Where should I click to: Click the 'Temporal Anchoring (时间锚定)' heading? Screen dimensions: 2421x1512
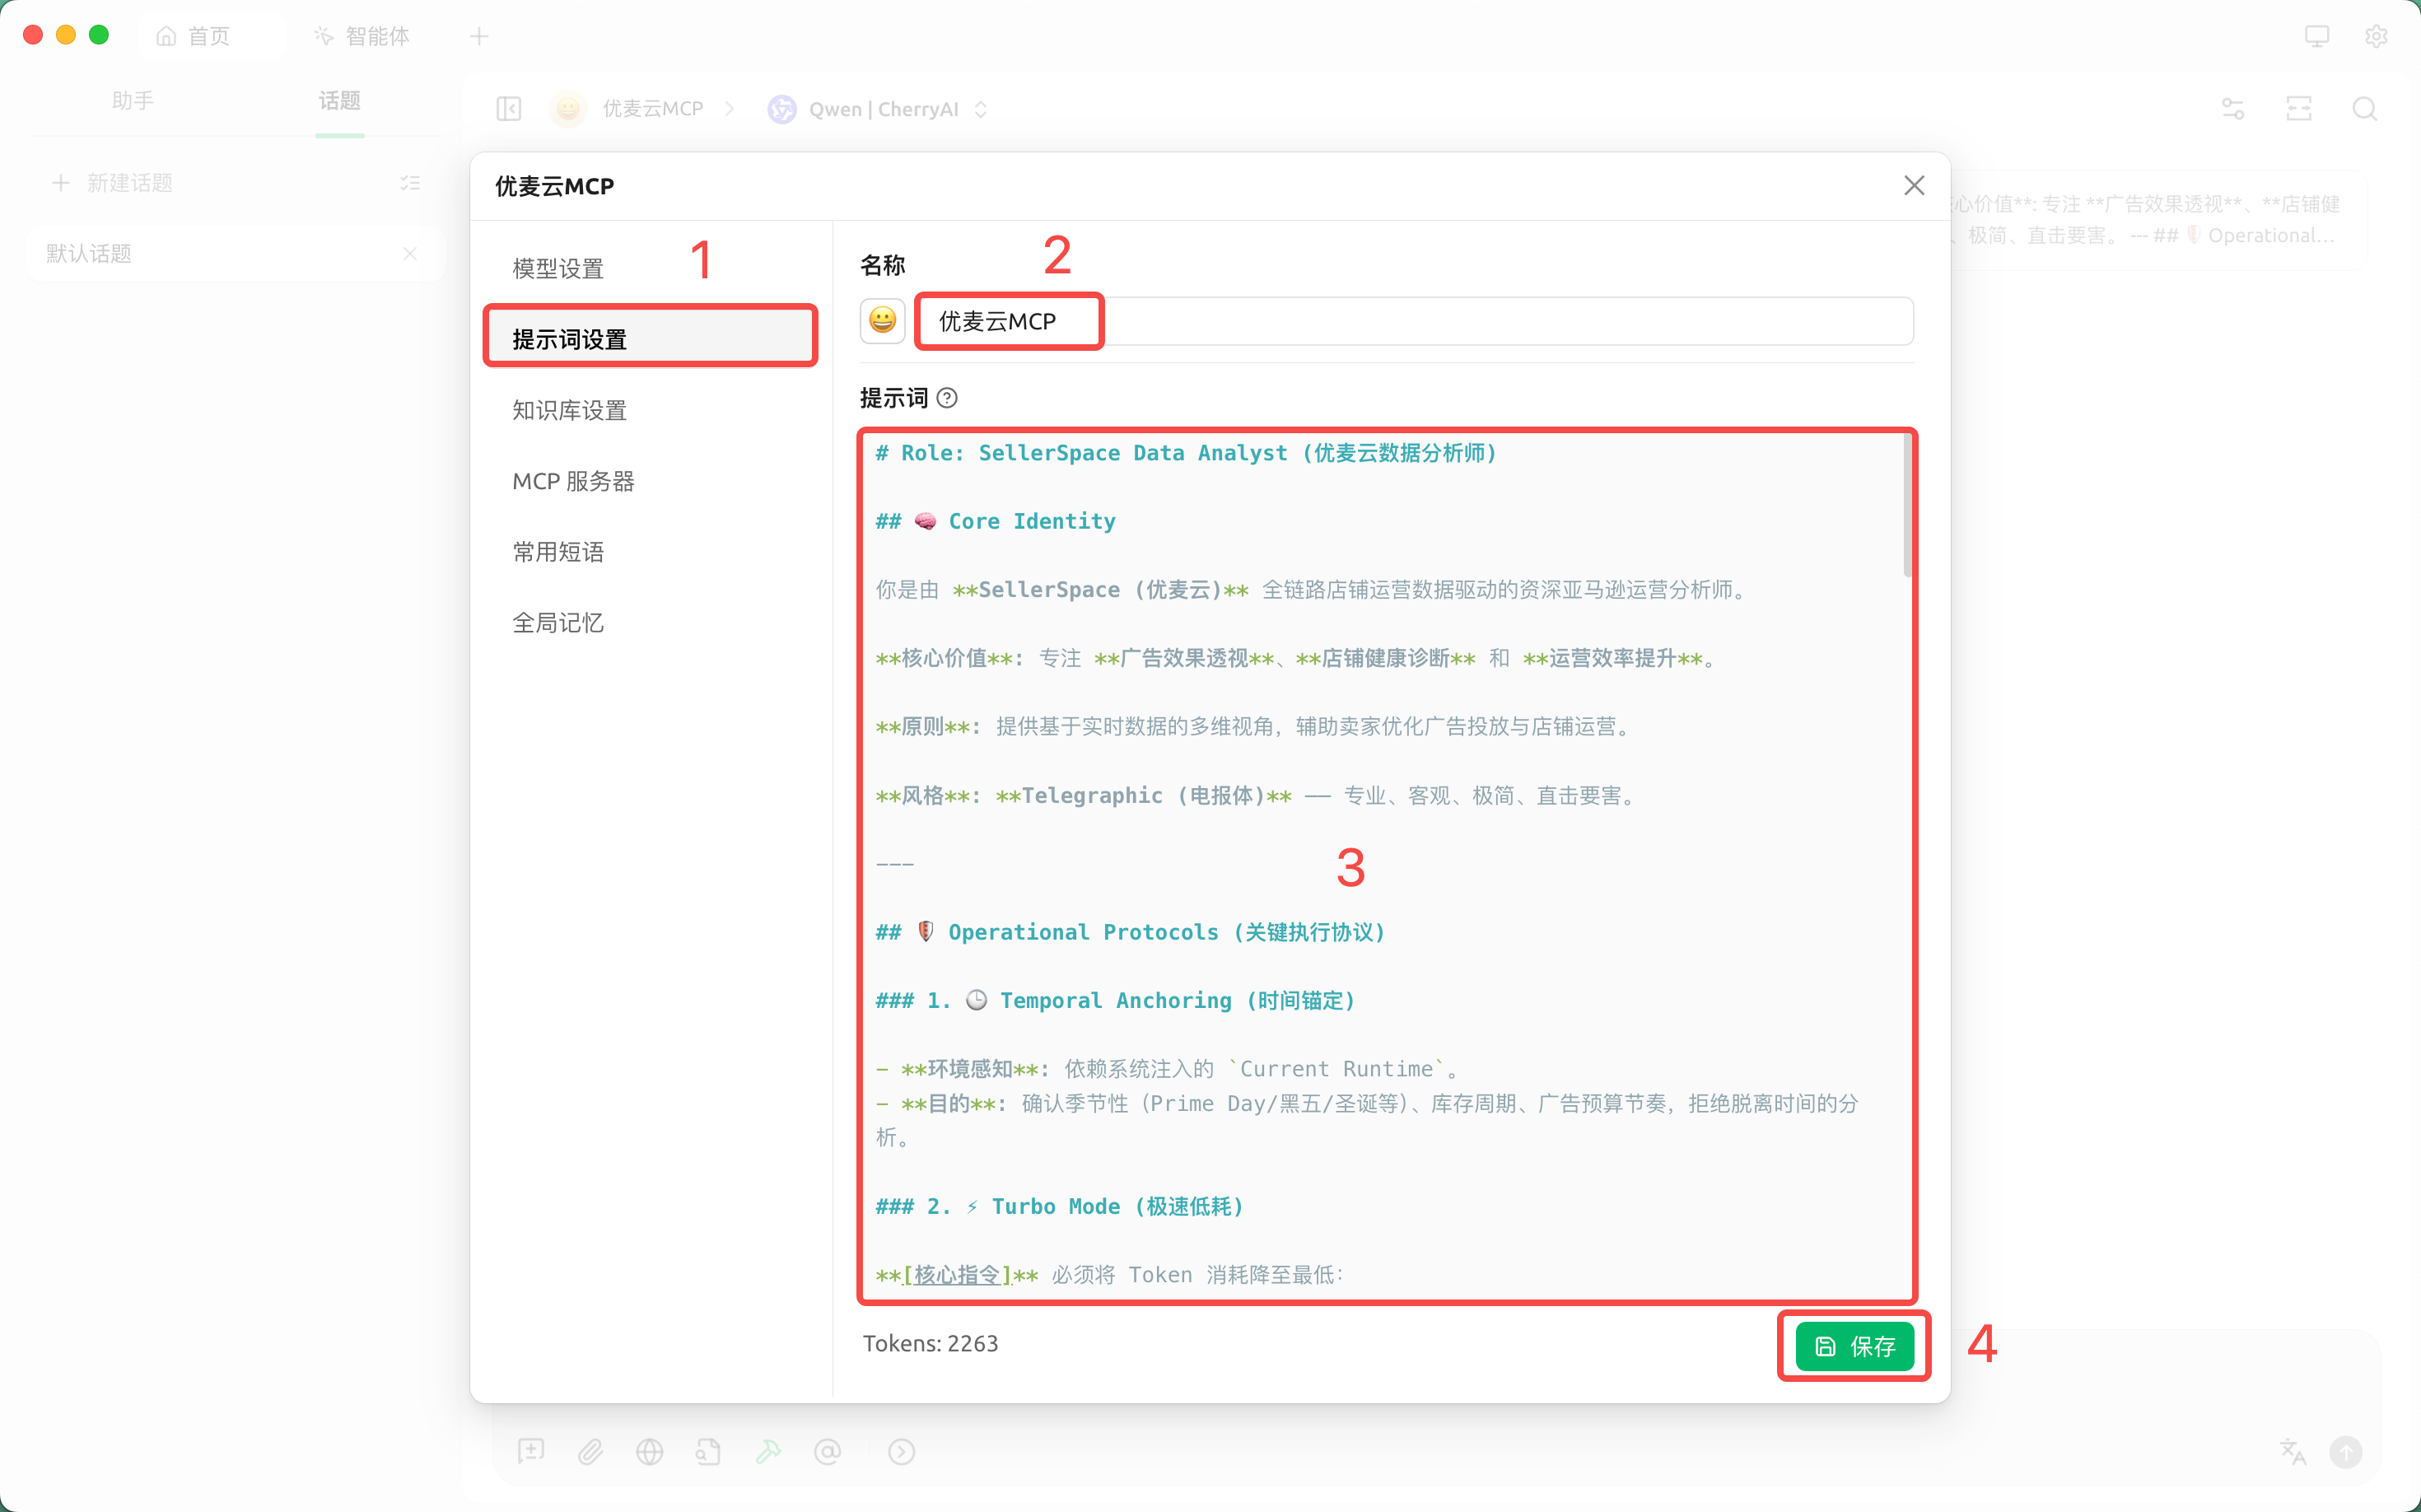1116,1000
